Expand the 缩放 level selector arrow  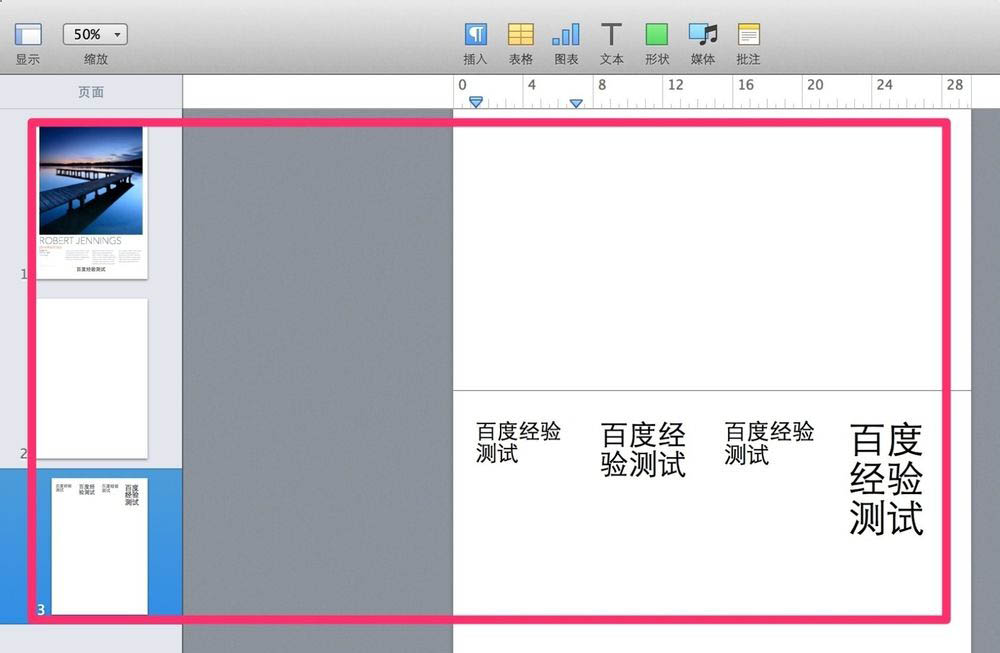[x=117, y=33]
